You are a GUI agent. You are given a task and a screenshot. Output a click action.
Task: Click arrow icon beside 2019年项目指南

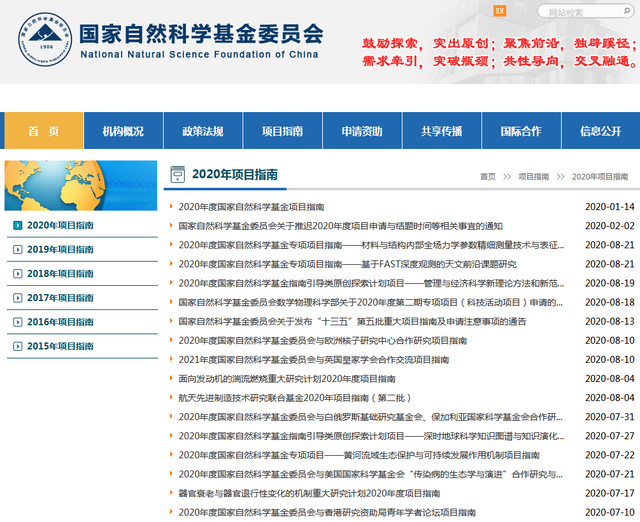click(x=18, y=249)
